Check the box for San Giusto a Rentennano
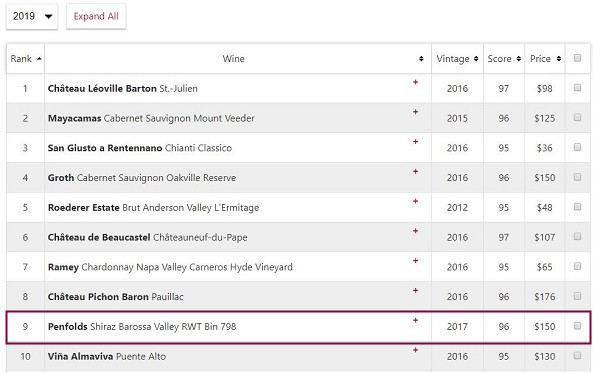 577,147
